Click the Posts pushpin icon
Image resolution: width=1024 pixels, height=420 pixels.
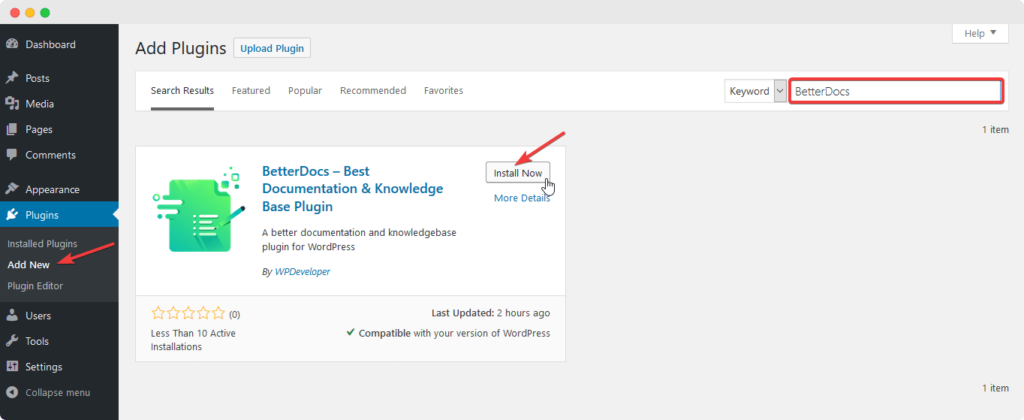pos(12,78)
